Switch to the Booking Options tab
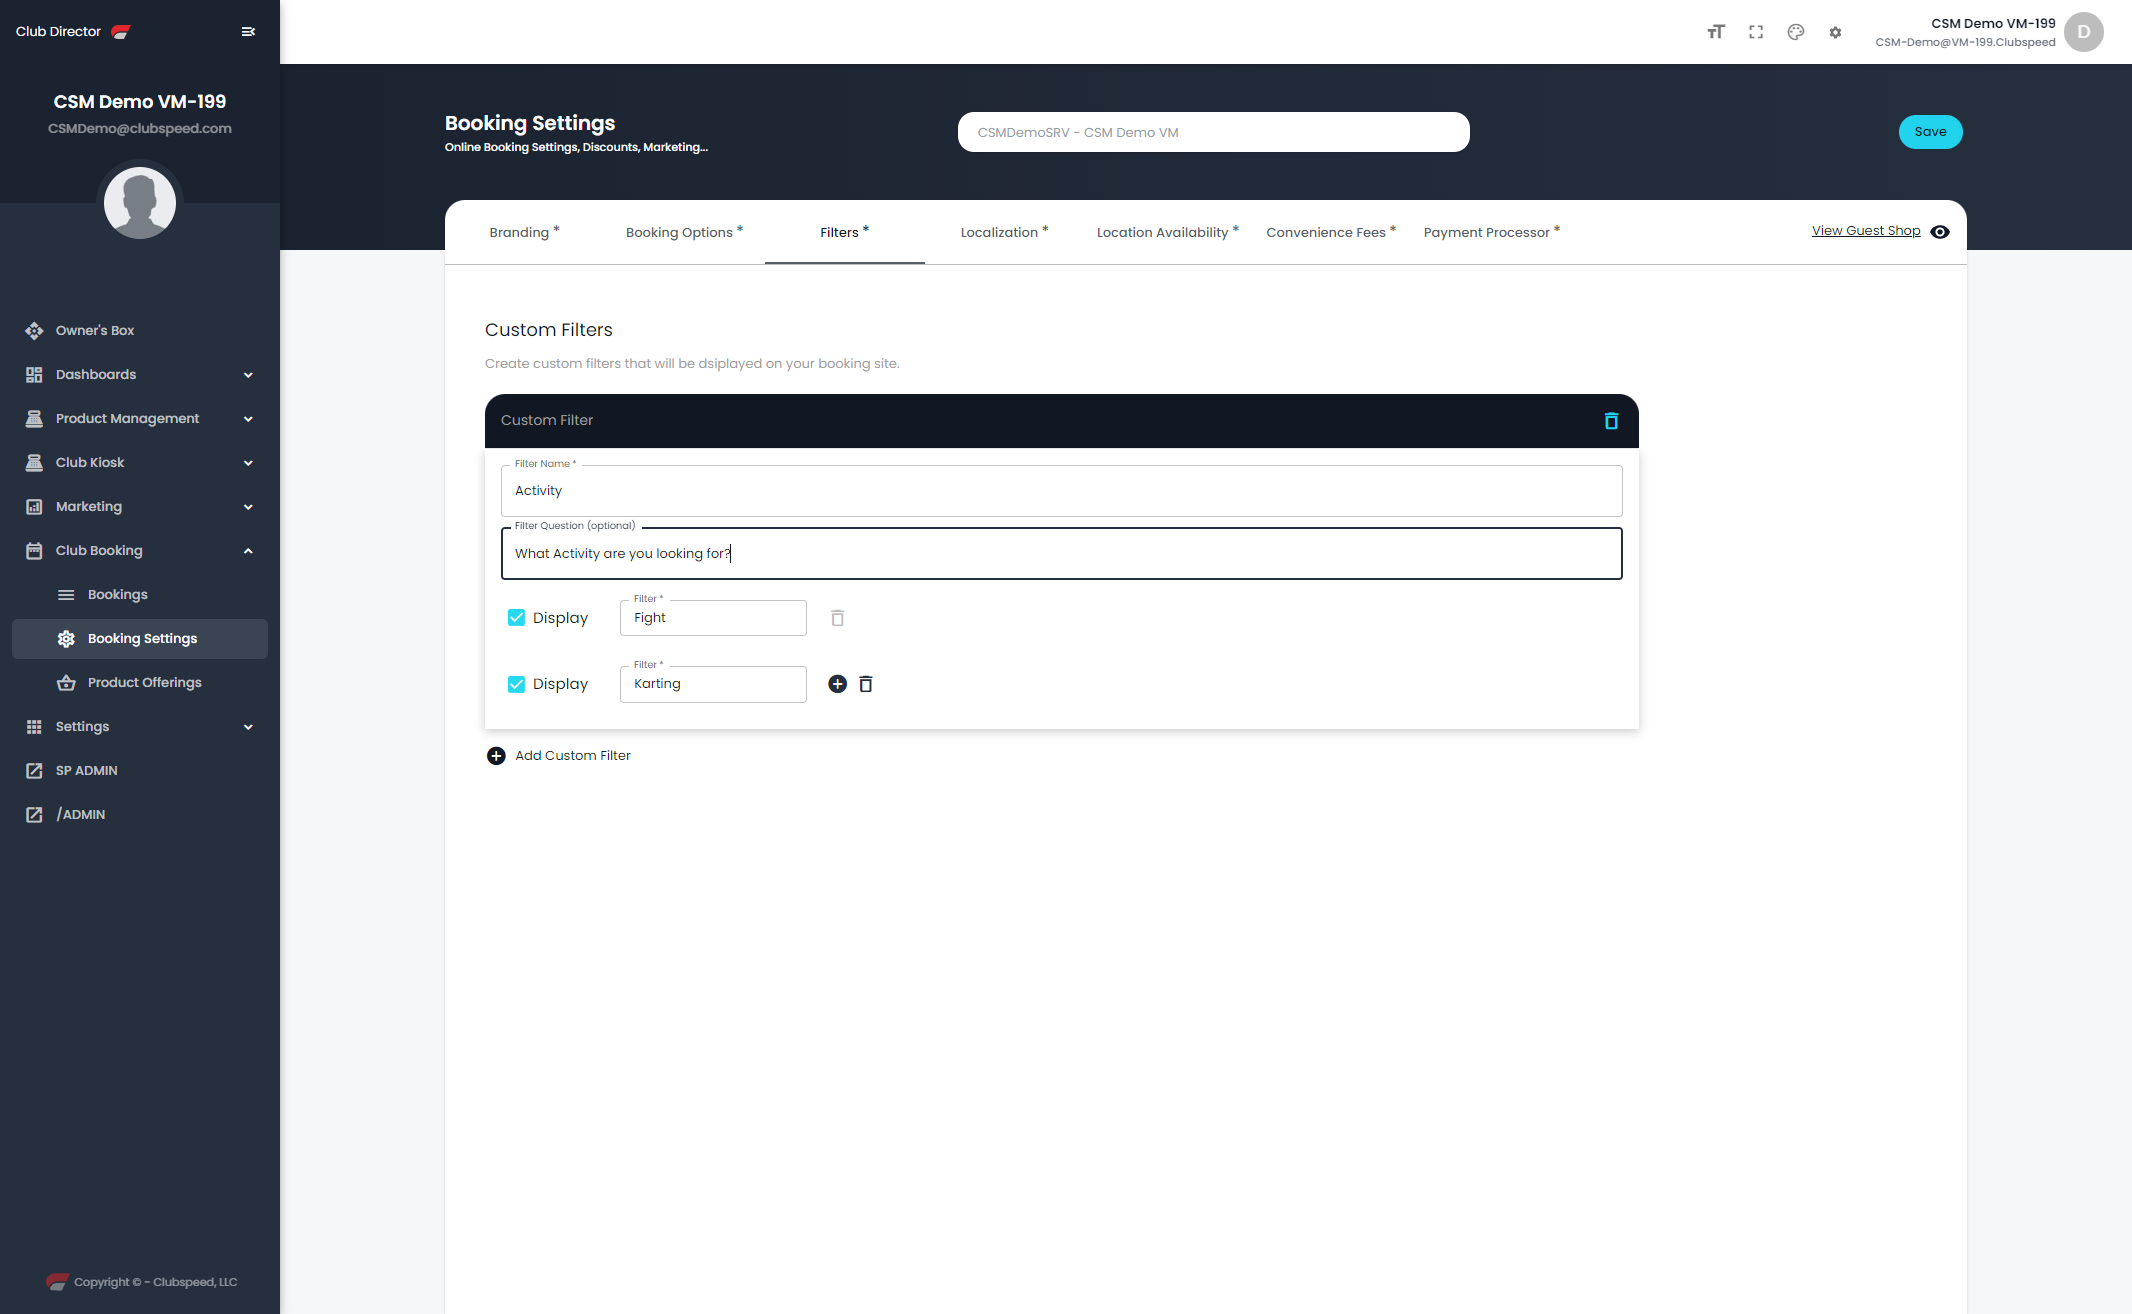 click(x=685, y=232)
